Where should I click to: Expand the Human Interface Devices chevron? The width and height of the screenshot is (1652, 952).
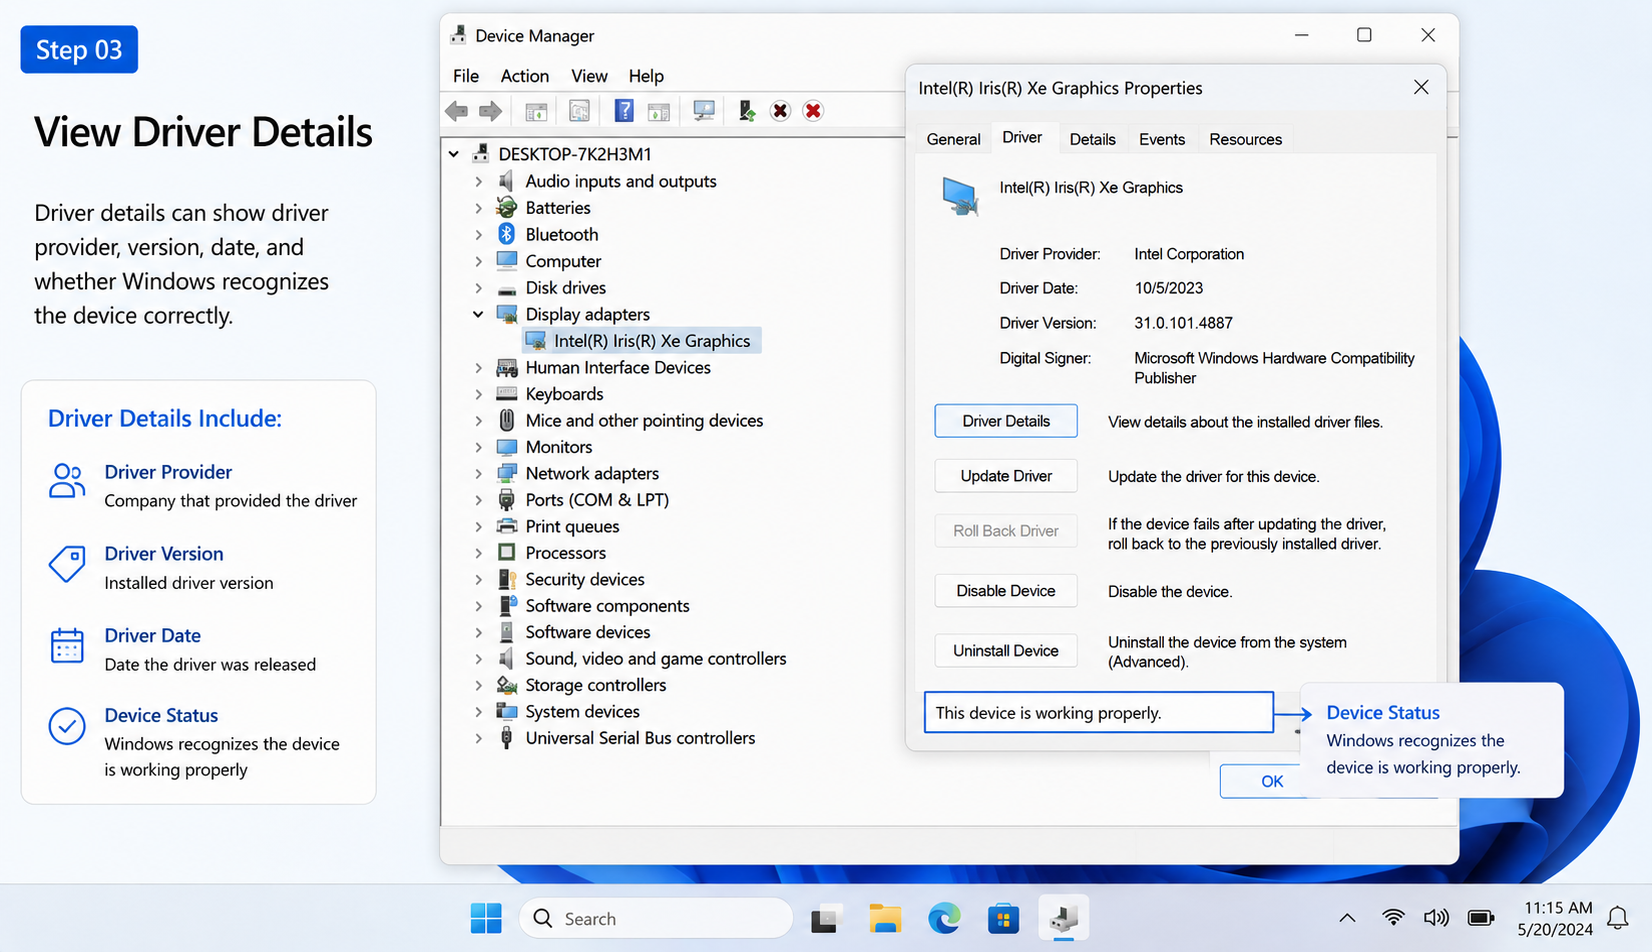tap(478, 368)
